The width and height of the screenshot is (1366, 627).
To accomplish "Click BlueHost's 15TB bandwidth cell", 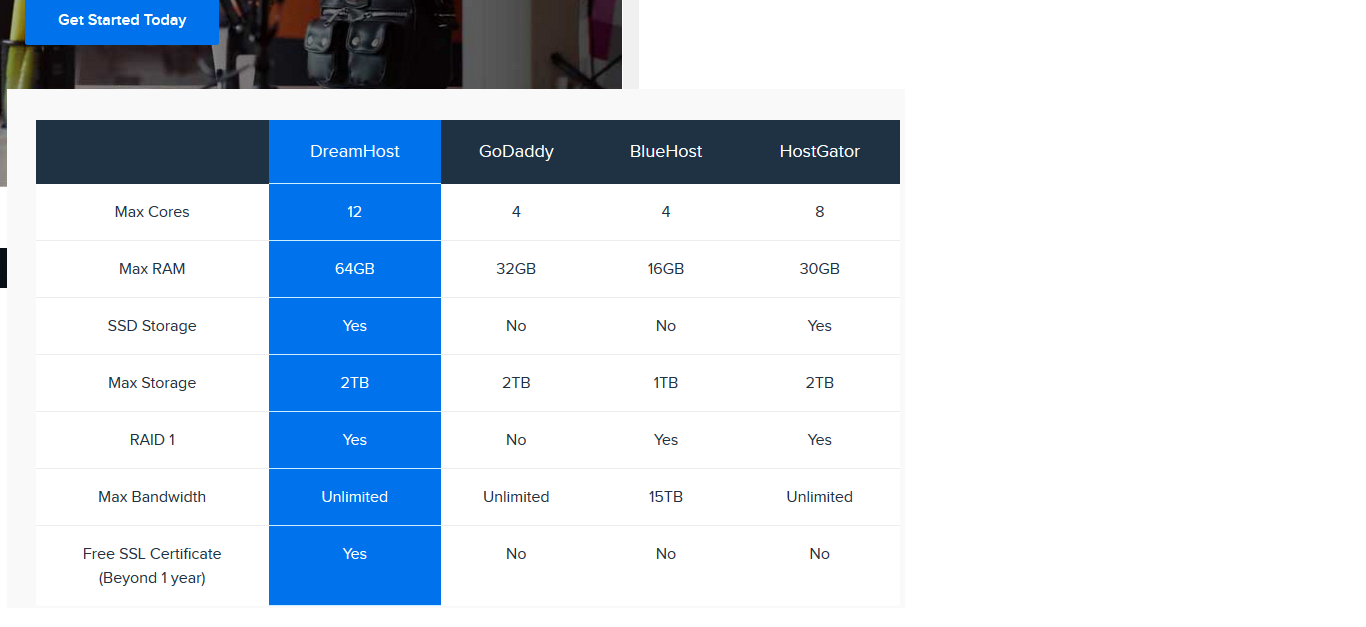I will [666, 497].
